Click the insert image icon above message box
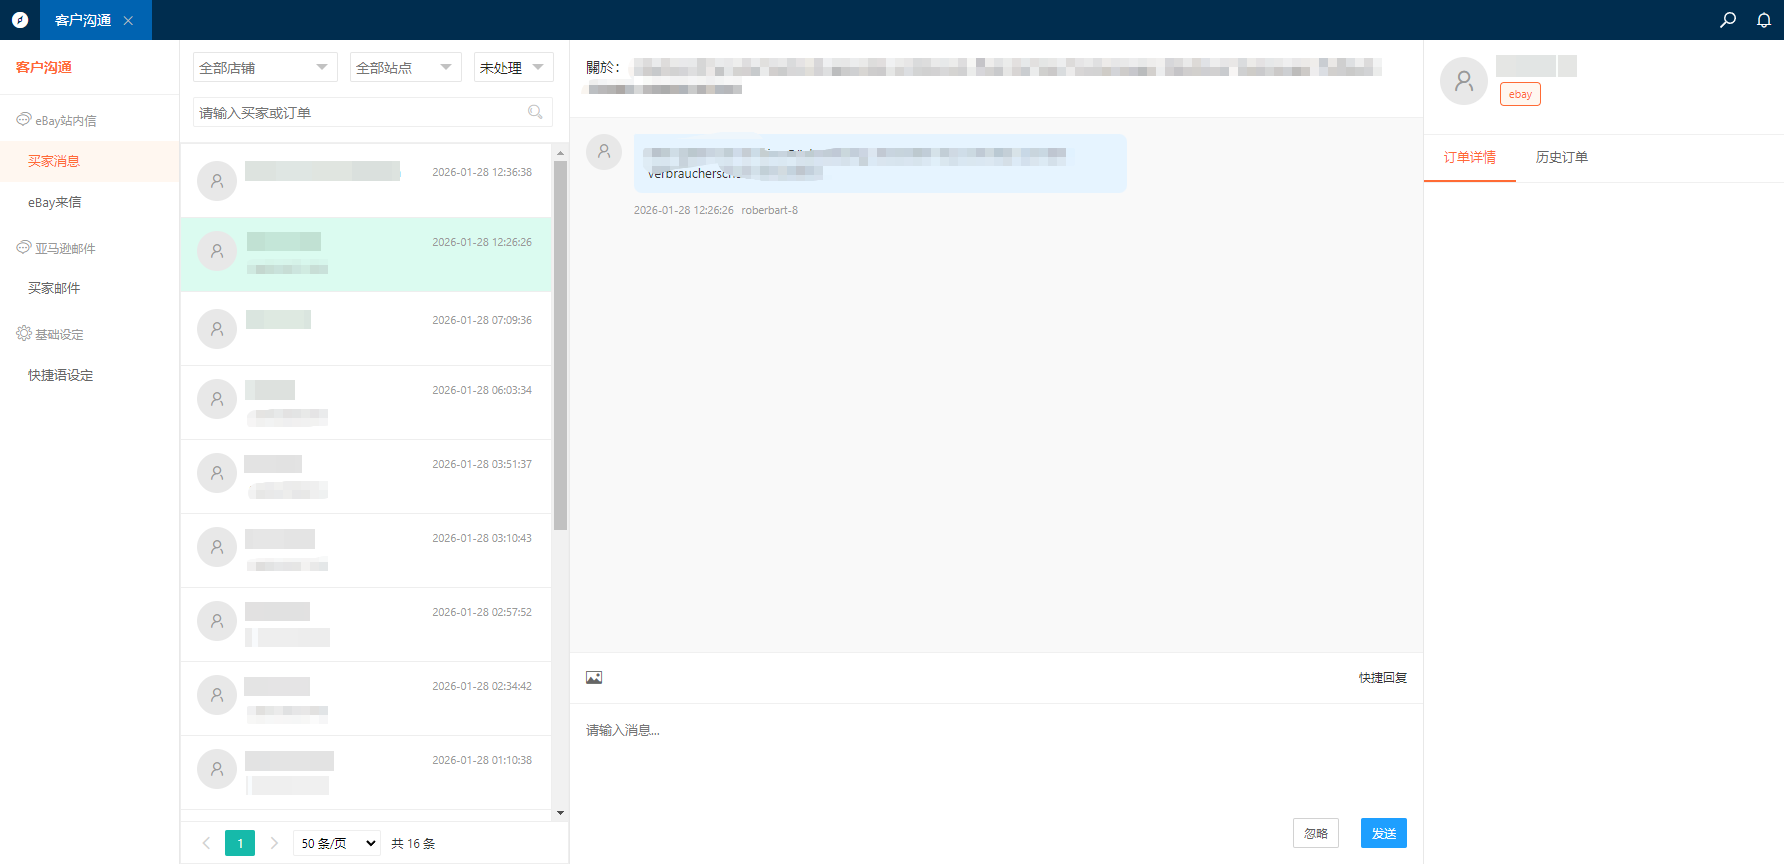The image size is (1784, 864). pos(594,678)
